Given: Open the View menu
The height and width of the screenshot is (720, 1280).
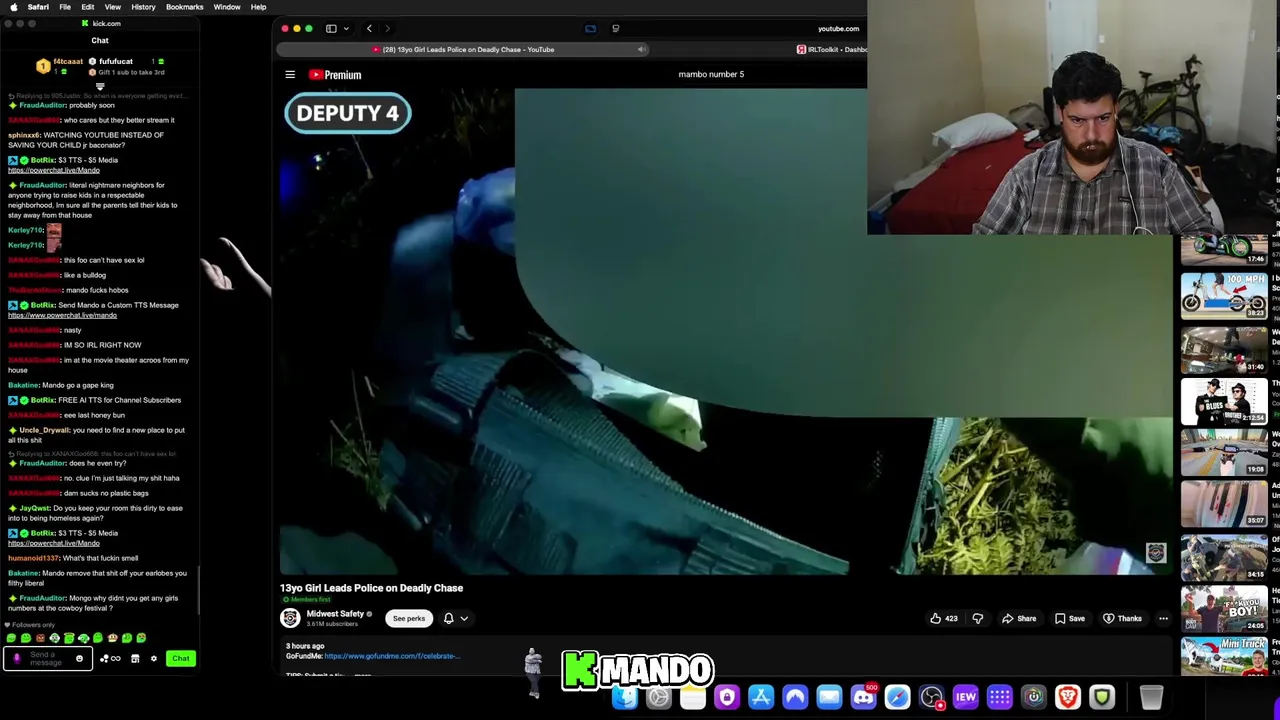Looking at the screenshot, I should click(113, 7).
